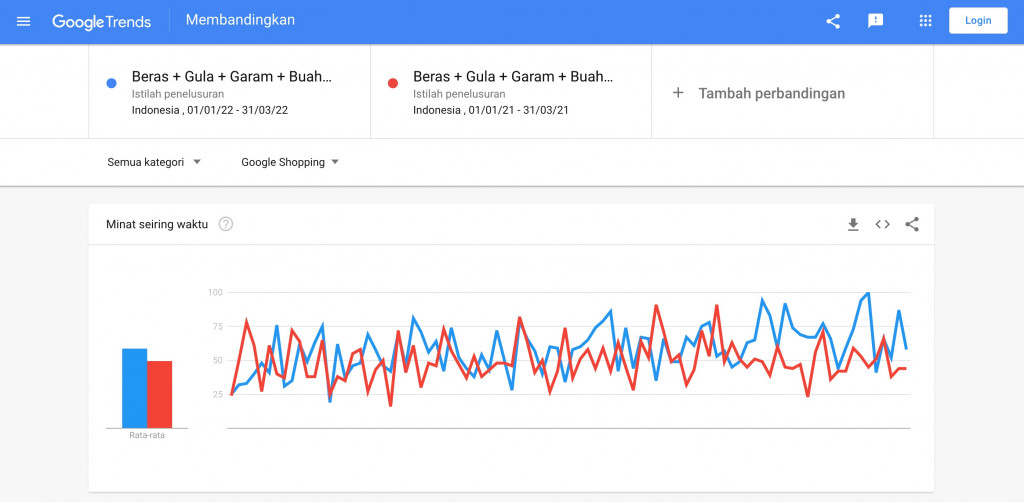Open the embed code icon
The image size is (1024, 502).
point(882,225)
